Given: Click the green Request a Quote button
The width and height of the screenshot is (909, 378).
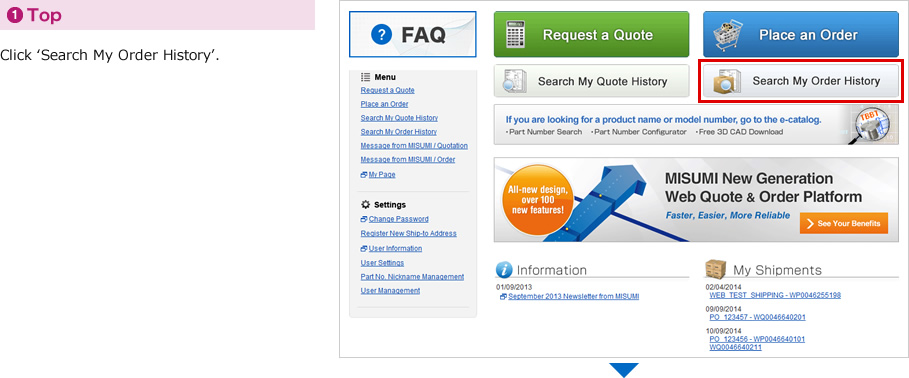Looking at the screenshot, I should pyautogui.click(x=591, y=34).
